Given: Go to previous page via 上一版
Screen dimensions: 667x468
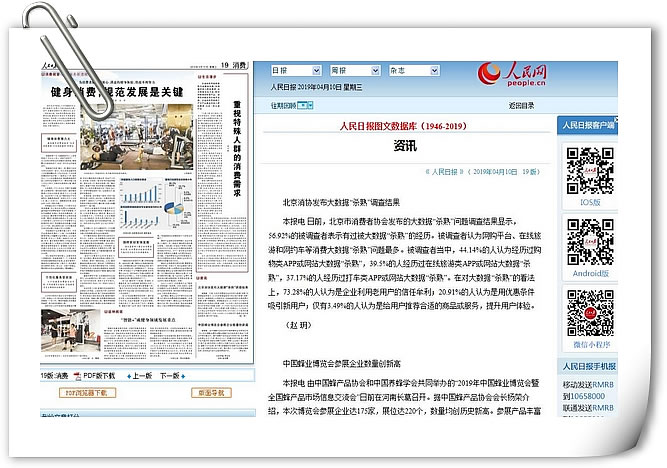Looking at the screenshot, I should tap(142, 376).
